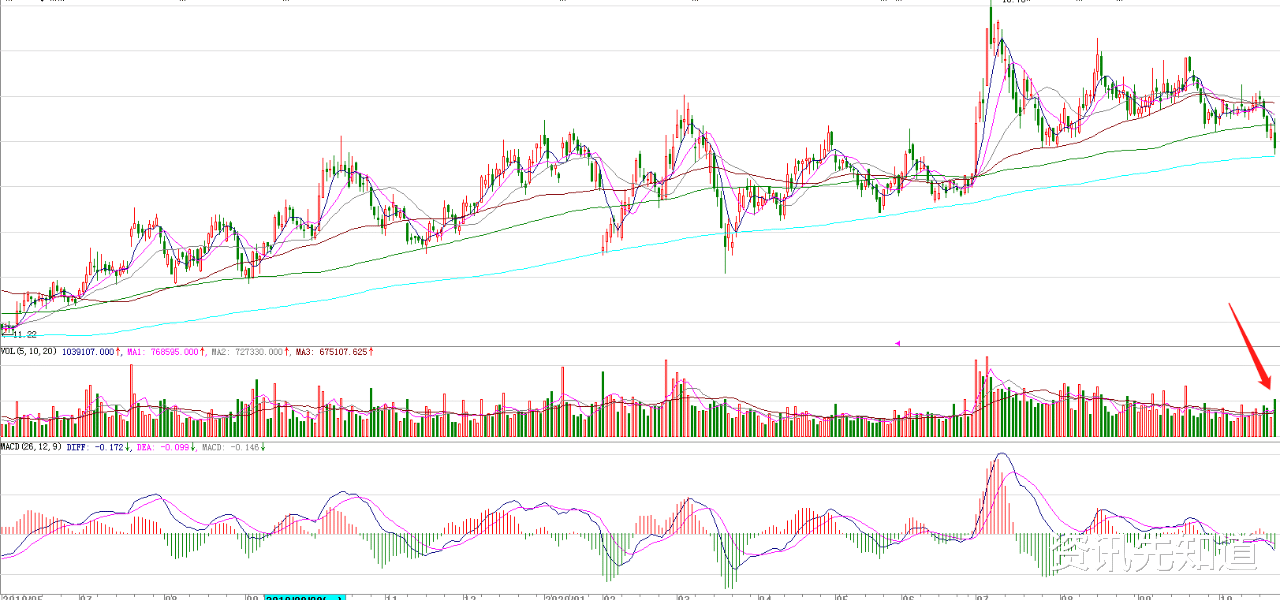Click the highlighted cyan date on time axis

point(305,597)
